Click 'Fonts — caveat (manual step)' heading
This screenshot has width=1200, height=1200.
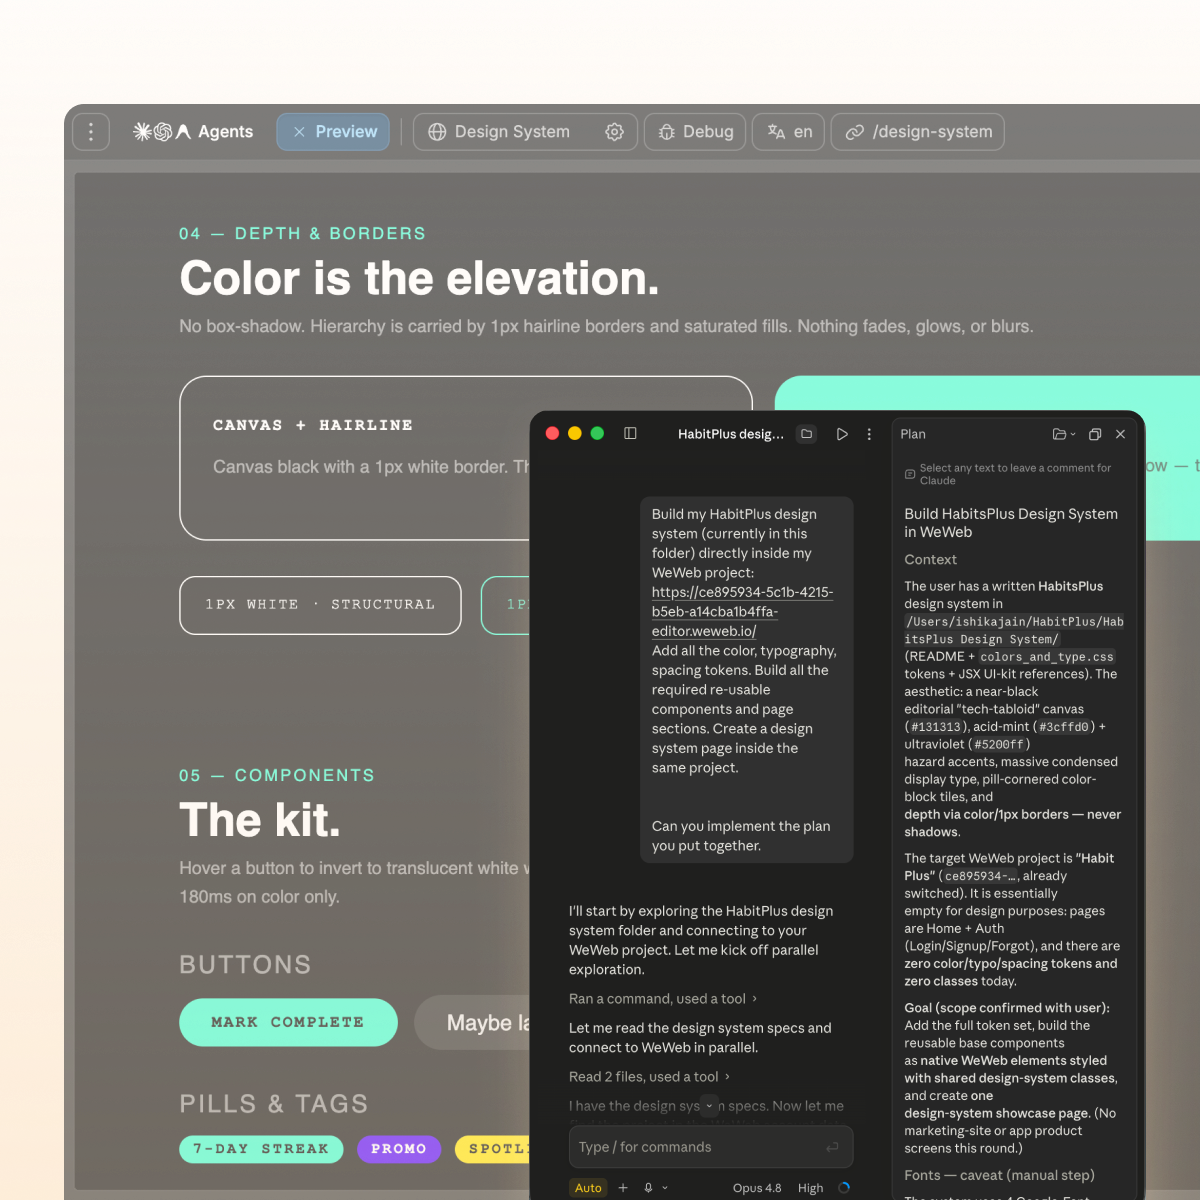999,1175
